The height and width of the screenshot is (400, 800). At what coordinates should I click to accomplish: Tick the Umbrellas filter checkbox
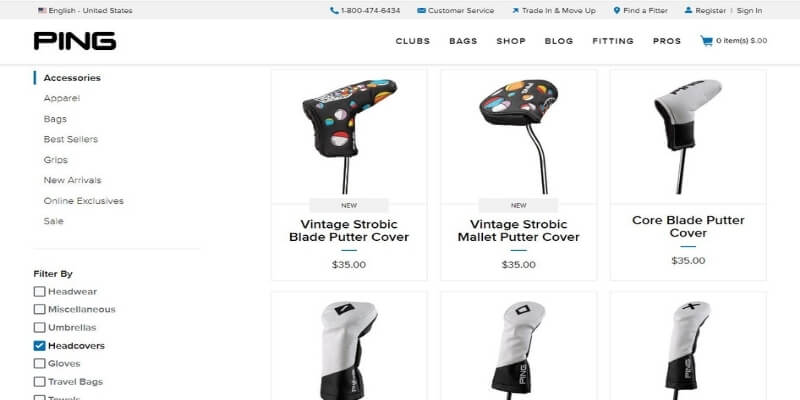[39, 328]
